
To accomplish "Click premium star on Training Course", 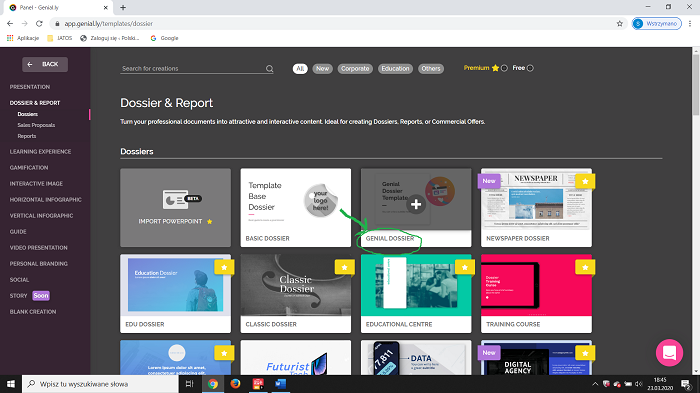I will [x=585, y=268].
